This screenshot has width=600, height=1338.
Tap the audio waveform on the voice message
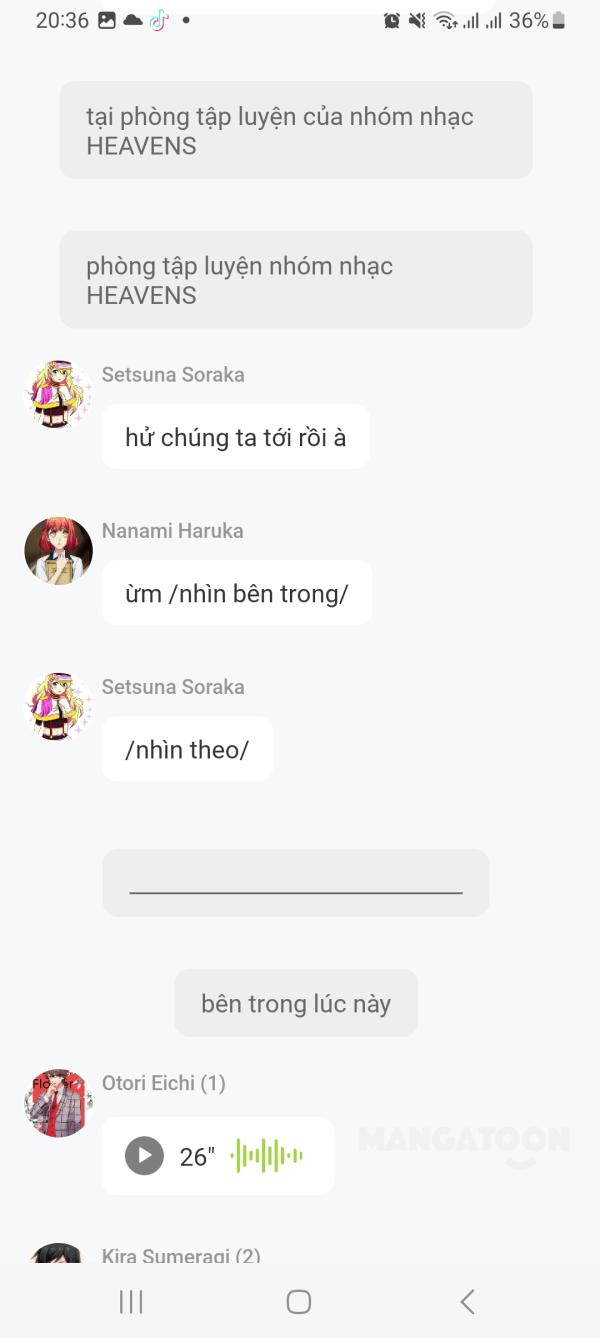coord(268,1155)
